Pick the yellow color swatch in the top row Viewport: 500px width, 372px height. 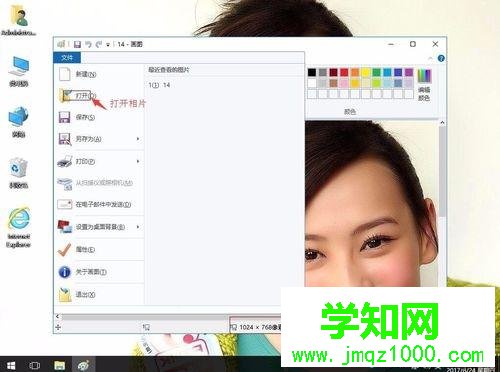pos(366,72)
